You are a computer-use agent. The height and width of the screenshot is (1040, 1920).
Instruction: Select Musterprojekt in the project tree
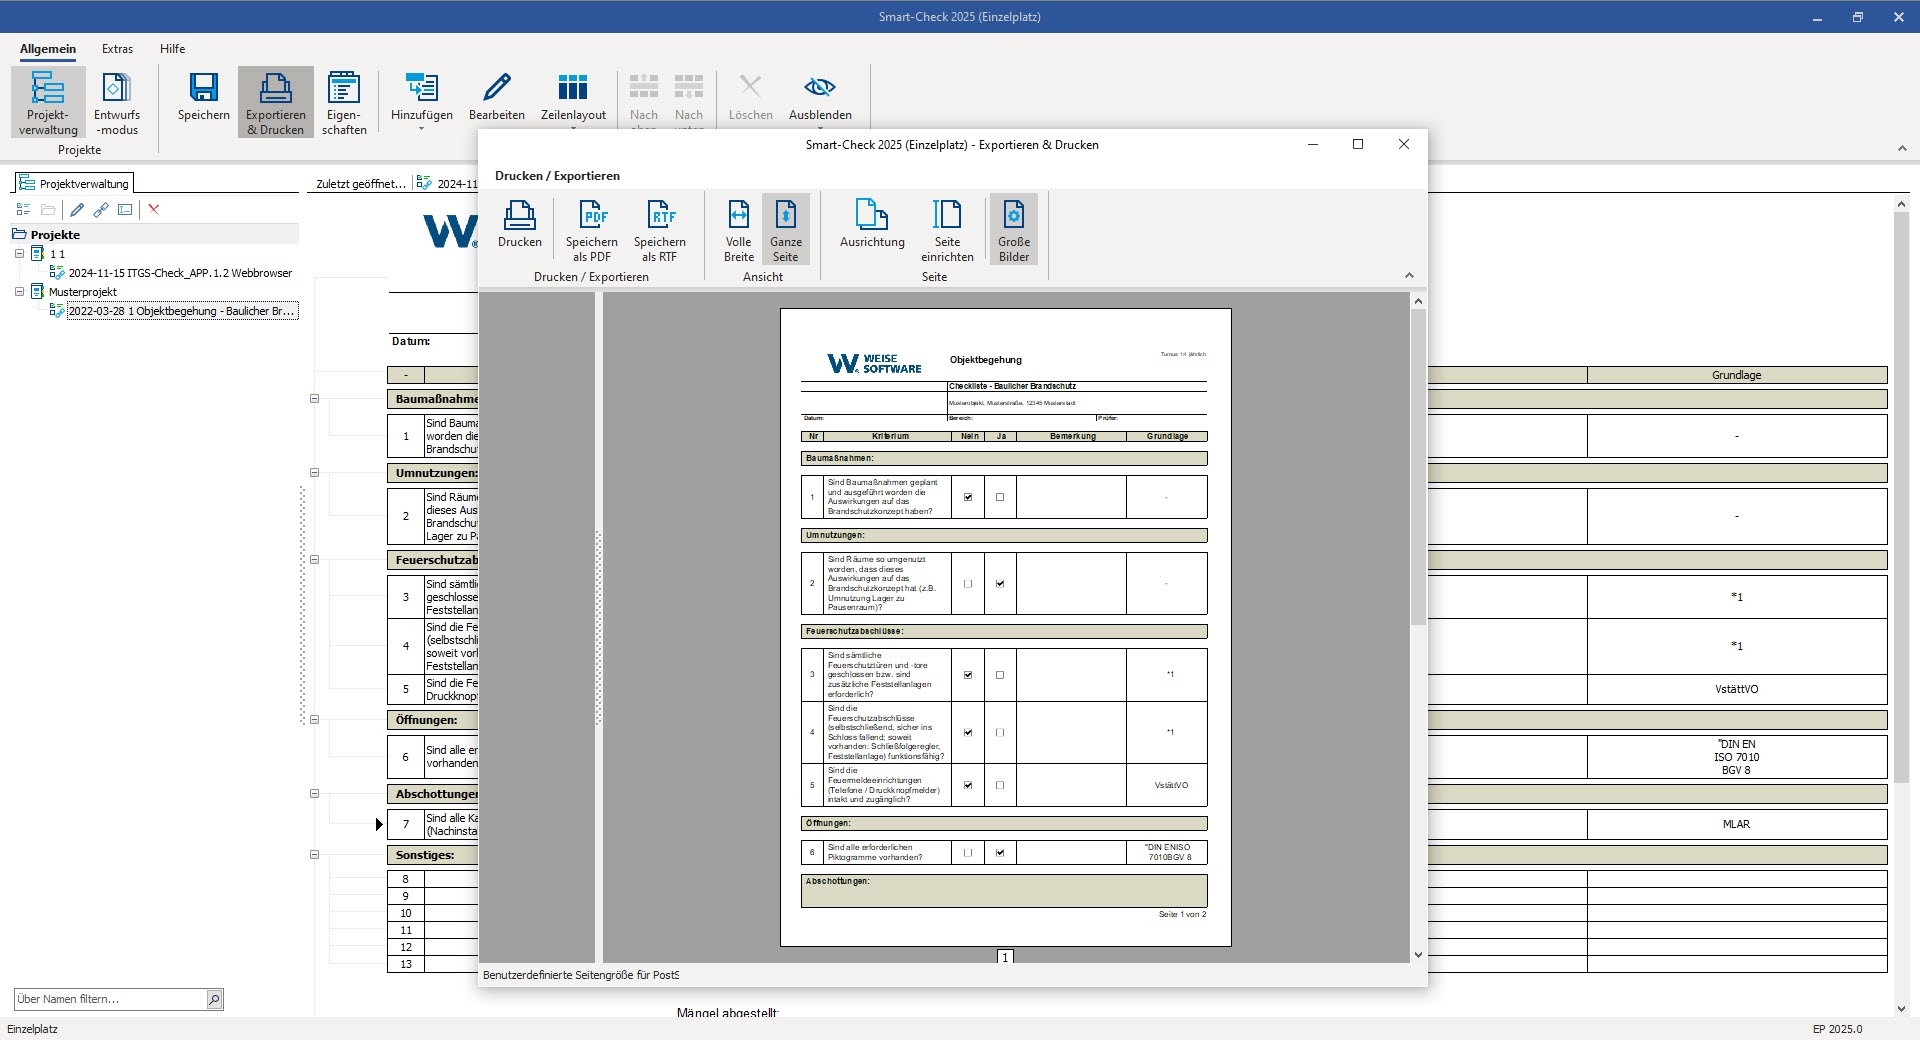[83, 292]
